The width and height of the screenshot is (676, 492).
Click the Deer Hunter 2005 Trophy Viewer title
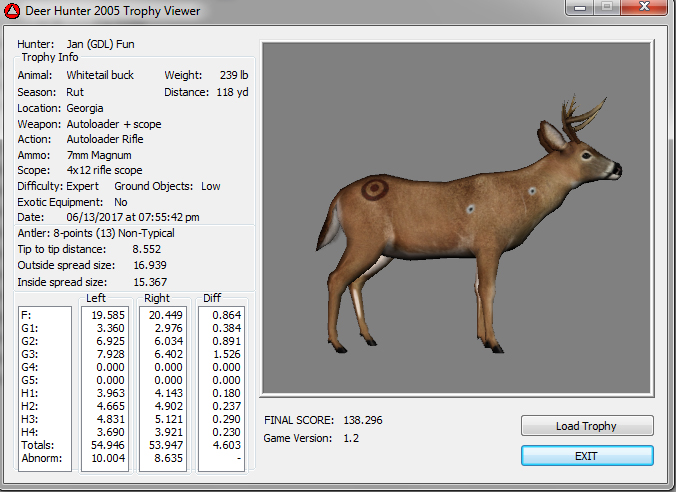[111, 11]
